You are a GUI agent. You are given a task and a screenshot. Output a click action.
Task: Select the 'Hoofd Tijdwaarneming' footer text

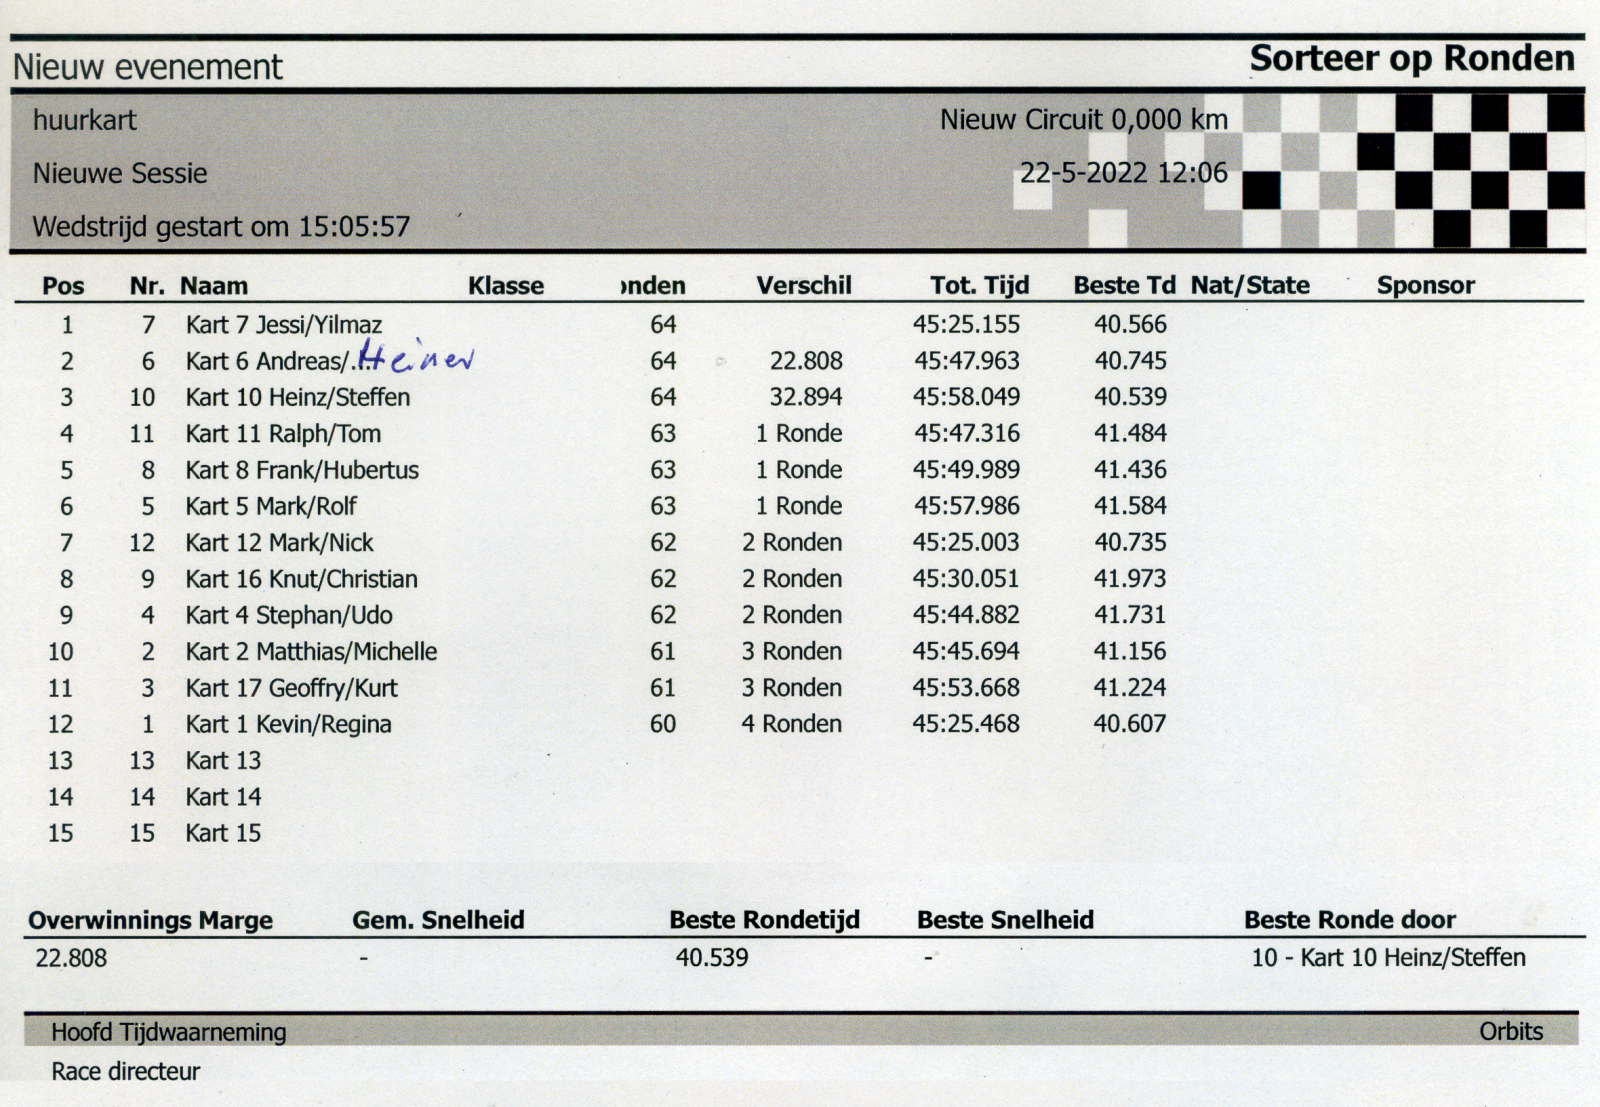(169, 1032)
